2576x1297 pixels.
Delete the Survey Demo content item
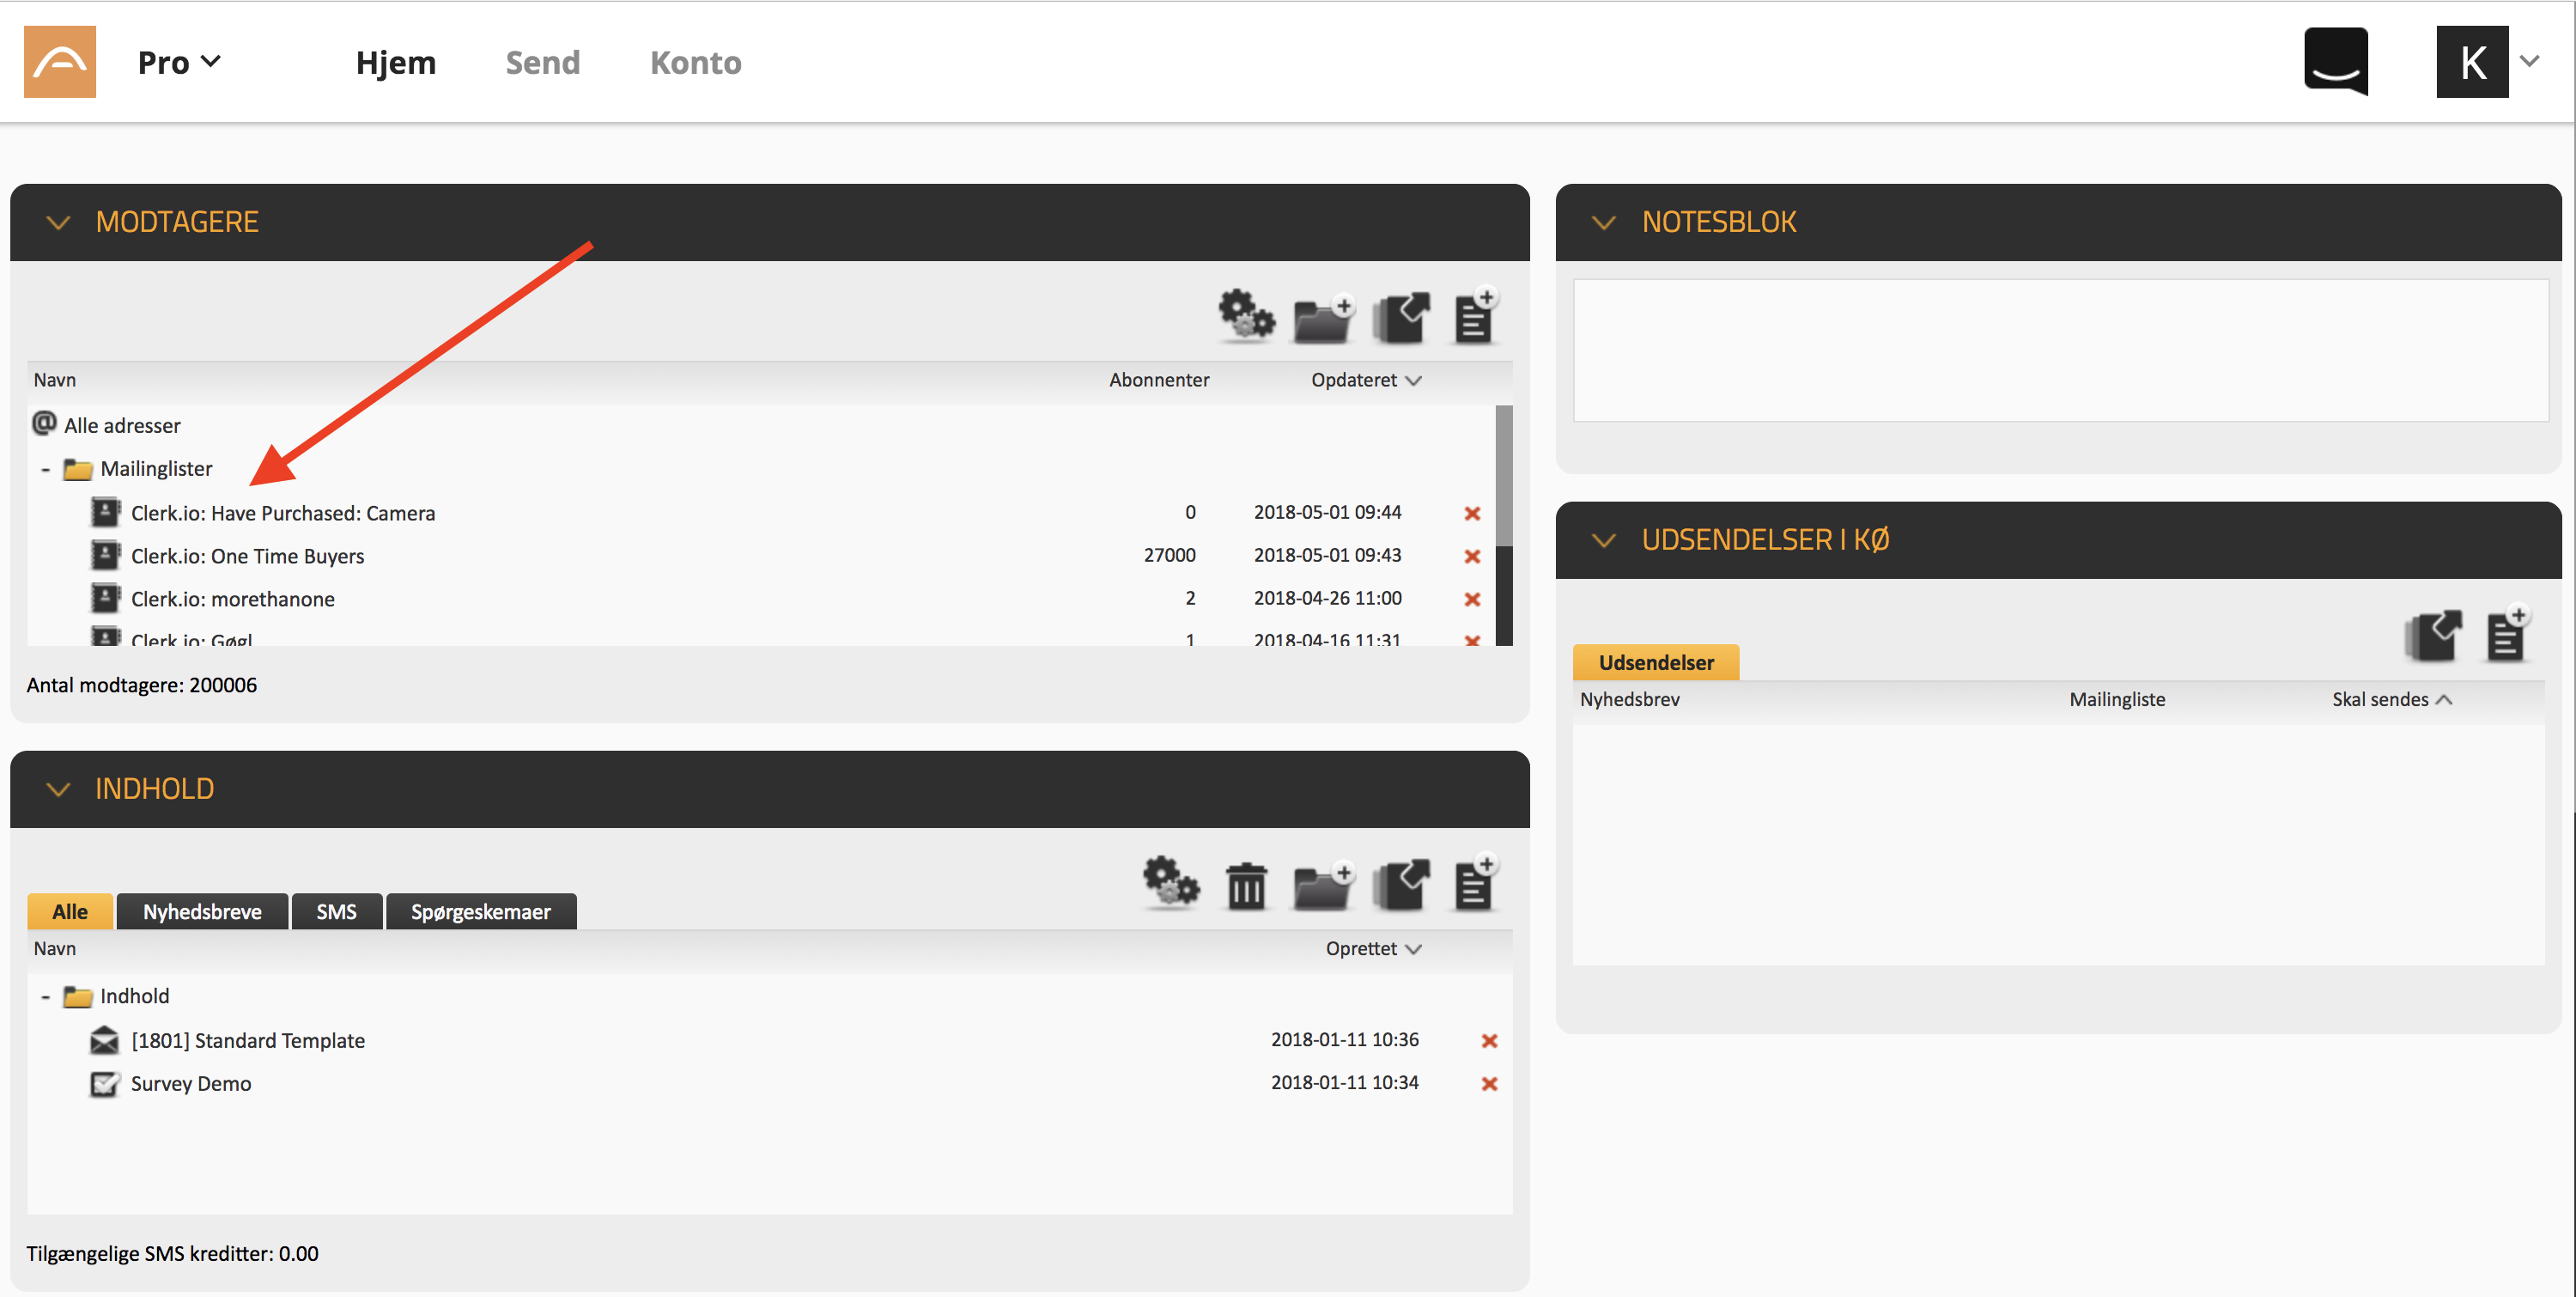(x=1489, y=1084)
